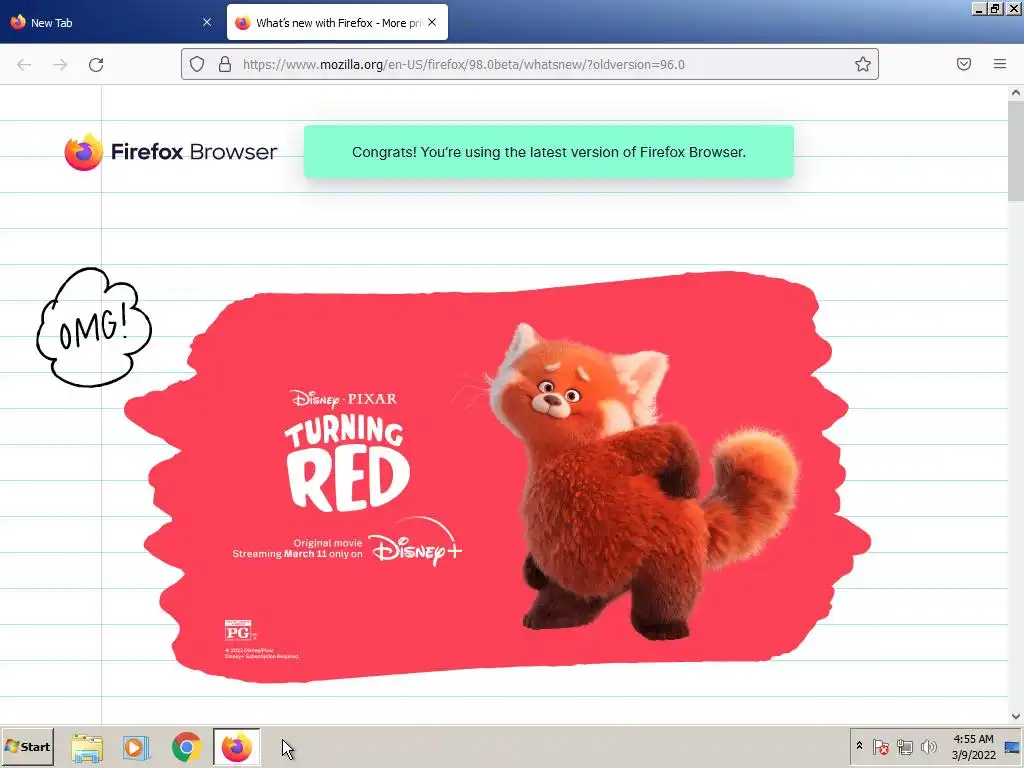Click the page scrollbar down arrow
Viewport: 1024px width, 768px height.
(x=1016, y=716)
